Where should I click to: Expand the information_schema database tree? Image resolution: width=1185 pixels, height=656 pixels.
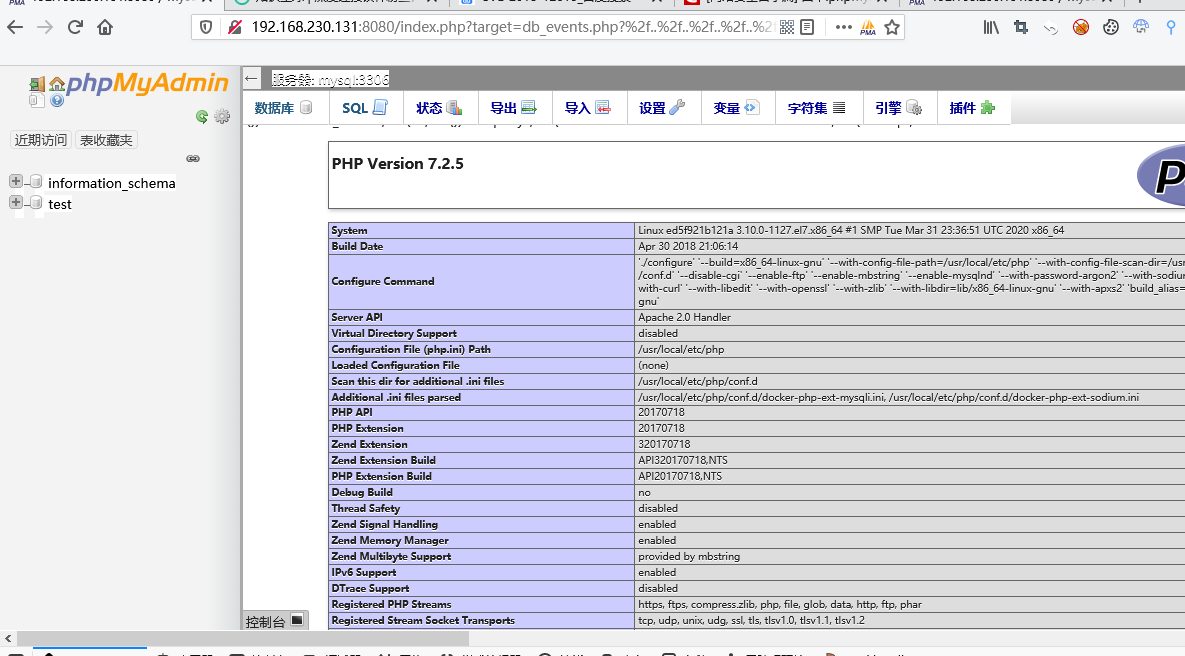tap(15, 182)
